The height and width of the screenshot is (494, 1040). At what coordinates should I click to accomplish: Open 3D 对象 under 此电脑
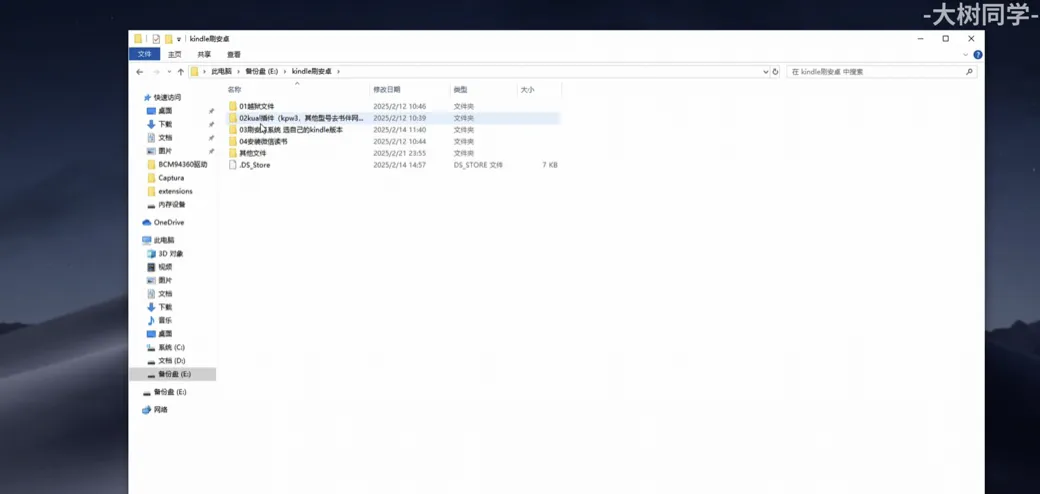tap(170, 254)
